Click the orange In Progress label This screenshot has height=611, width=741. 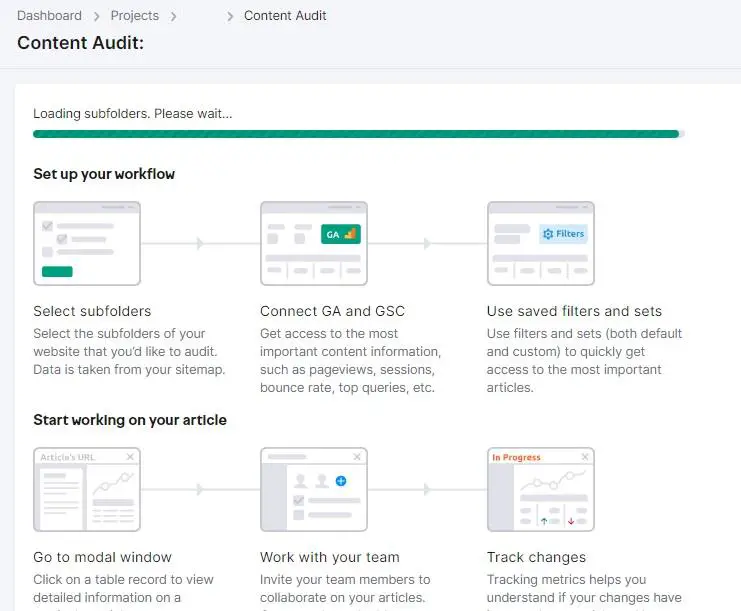516,457
